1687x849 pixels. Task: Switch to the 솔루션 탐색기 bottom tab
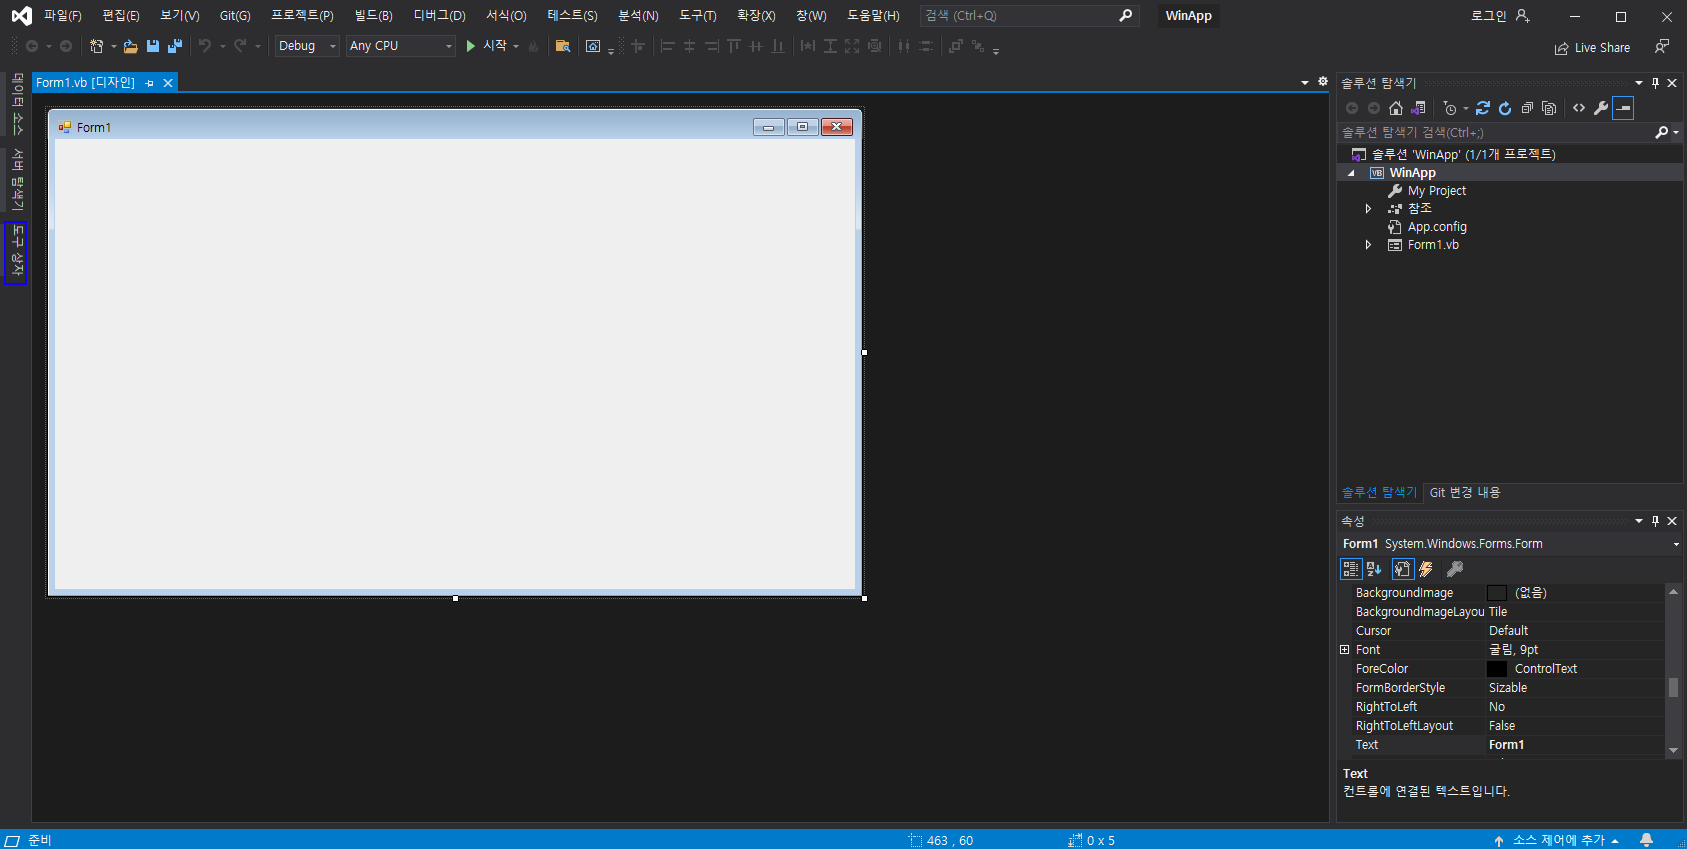coord(1379,492)
